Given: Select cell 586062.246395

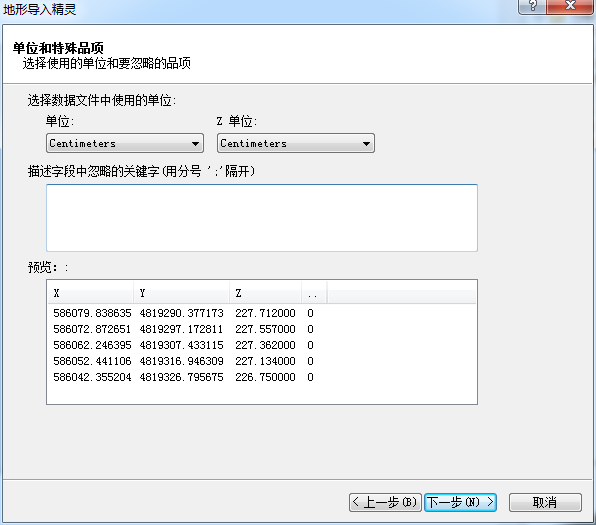Looking at the screenshot, I should (x=92, y=345).
